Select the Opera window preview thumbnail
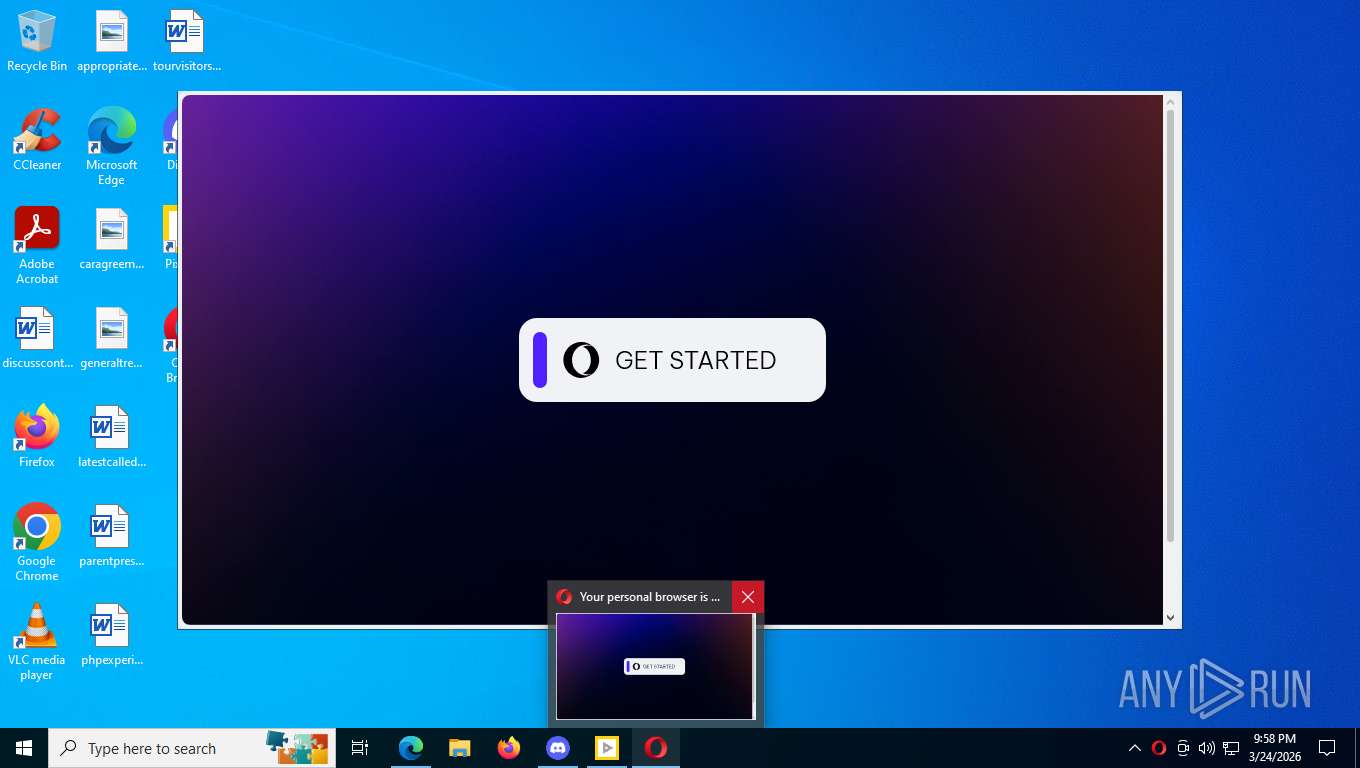Viewport: 1360px width, 768px height. (655, 666)
